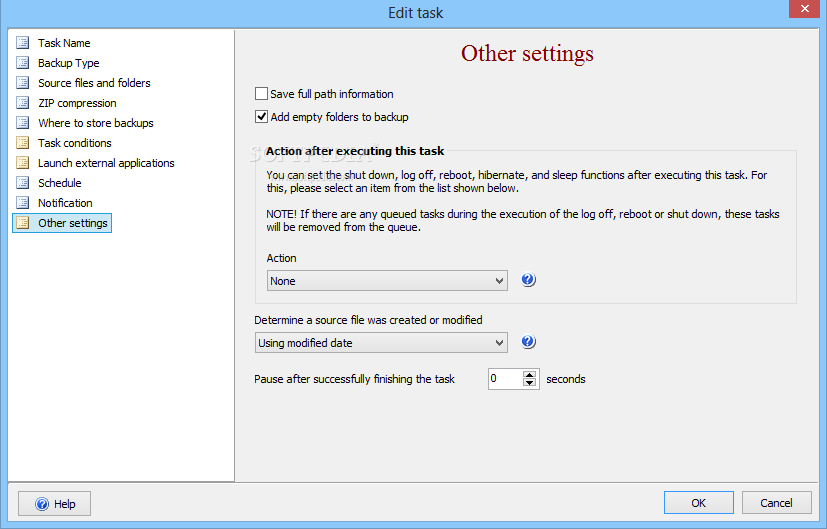
Task: Click the Notification page icon
Action: [23, 203]
